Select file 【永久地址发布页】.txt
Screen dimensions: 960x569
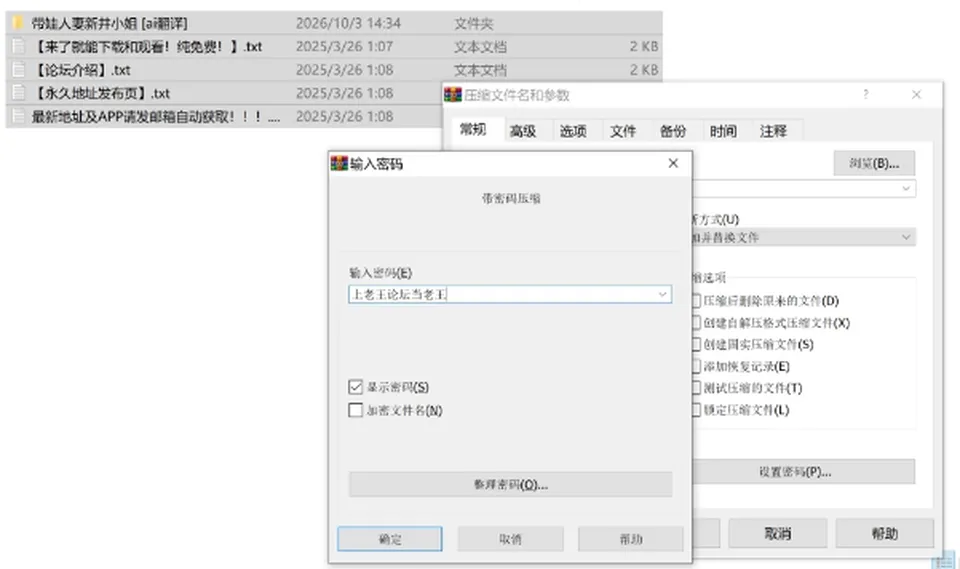pyautogui.click(x=101, y=93)
